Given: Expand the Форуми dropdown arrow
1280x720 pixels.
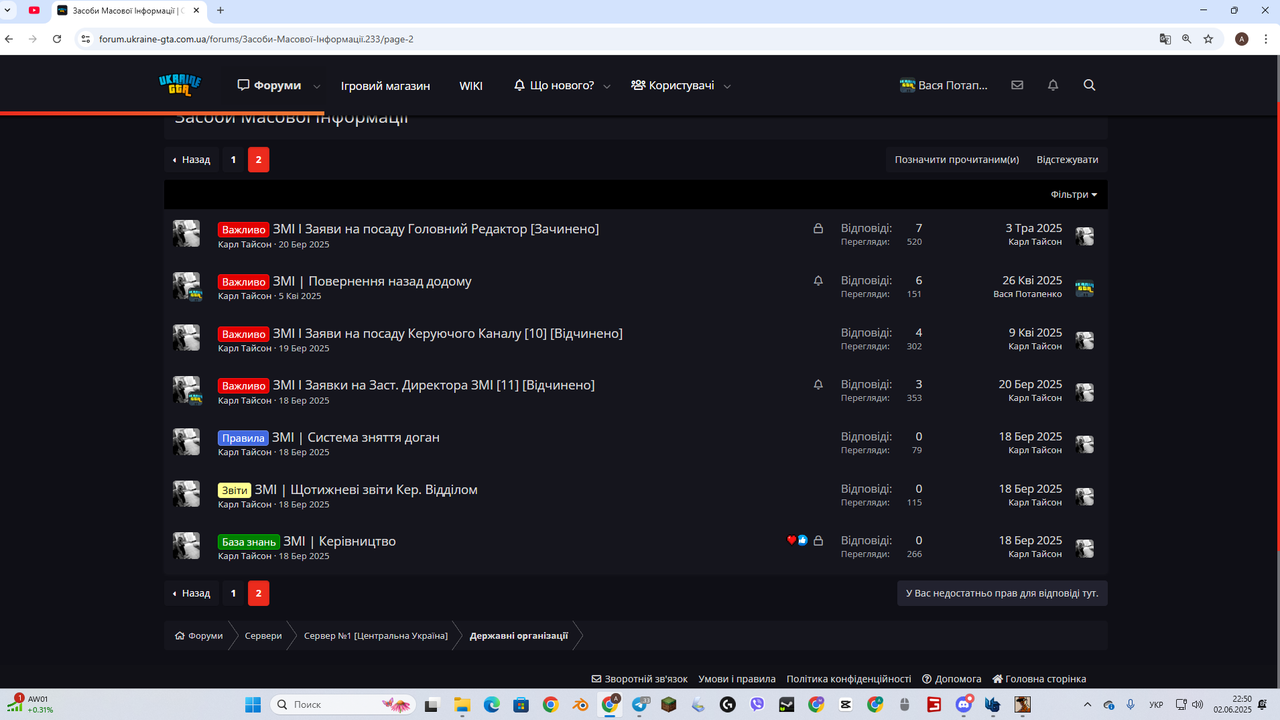Looking at the screenshot, I should tap(317, 86).
